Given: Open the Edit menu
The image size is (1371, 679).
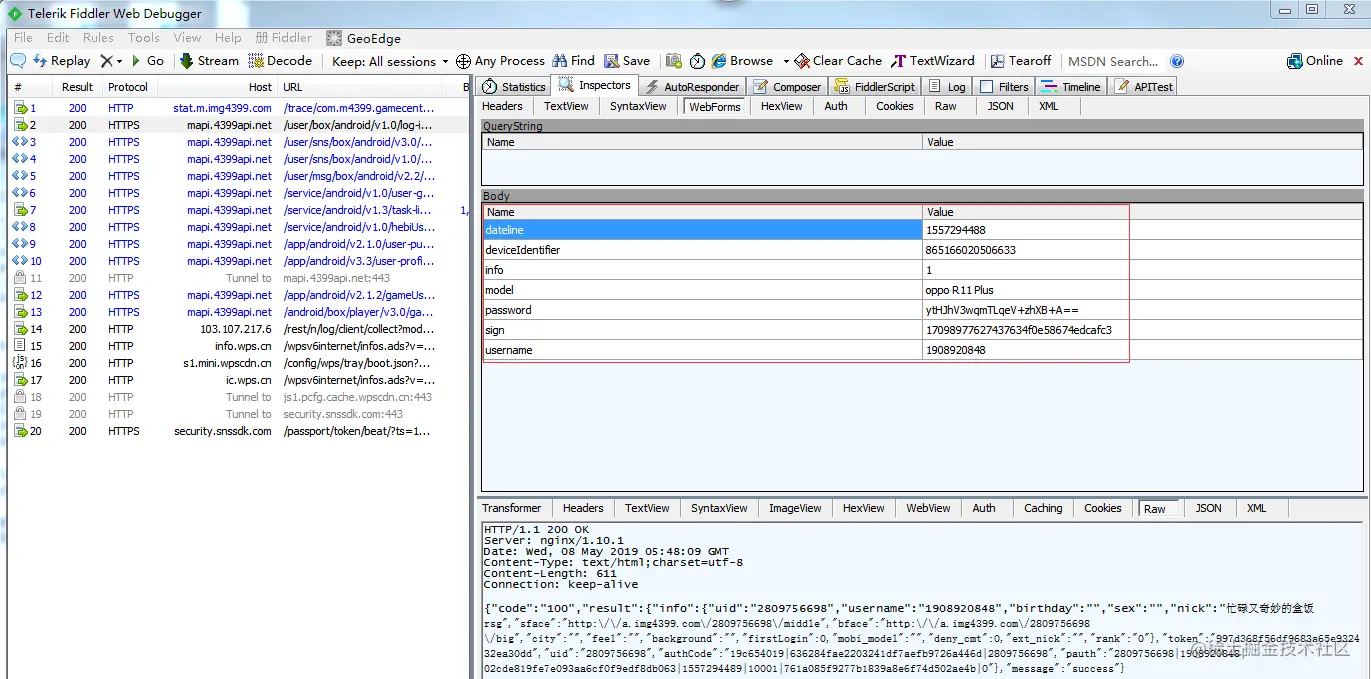Looking at the screenshot, I should click(x=59, y=38).
